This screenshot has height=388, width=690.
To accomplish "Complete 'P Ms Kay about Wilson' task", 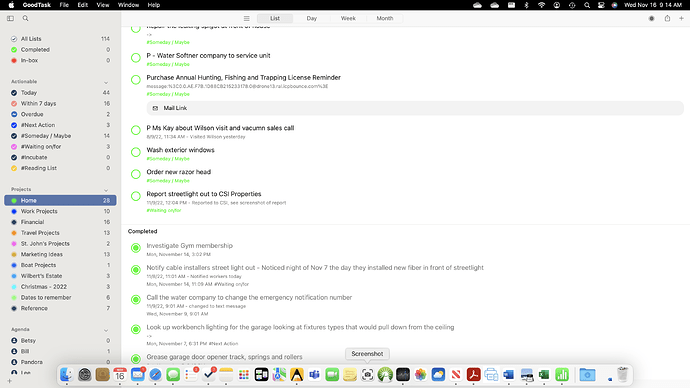I will tap(136, 130).
